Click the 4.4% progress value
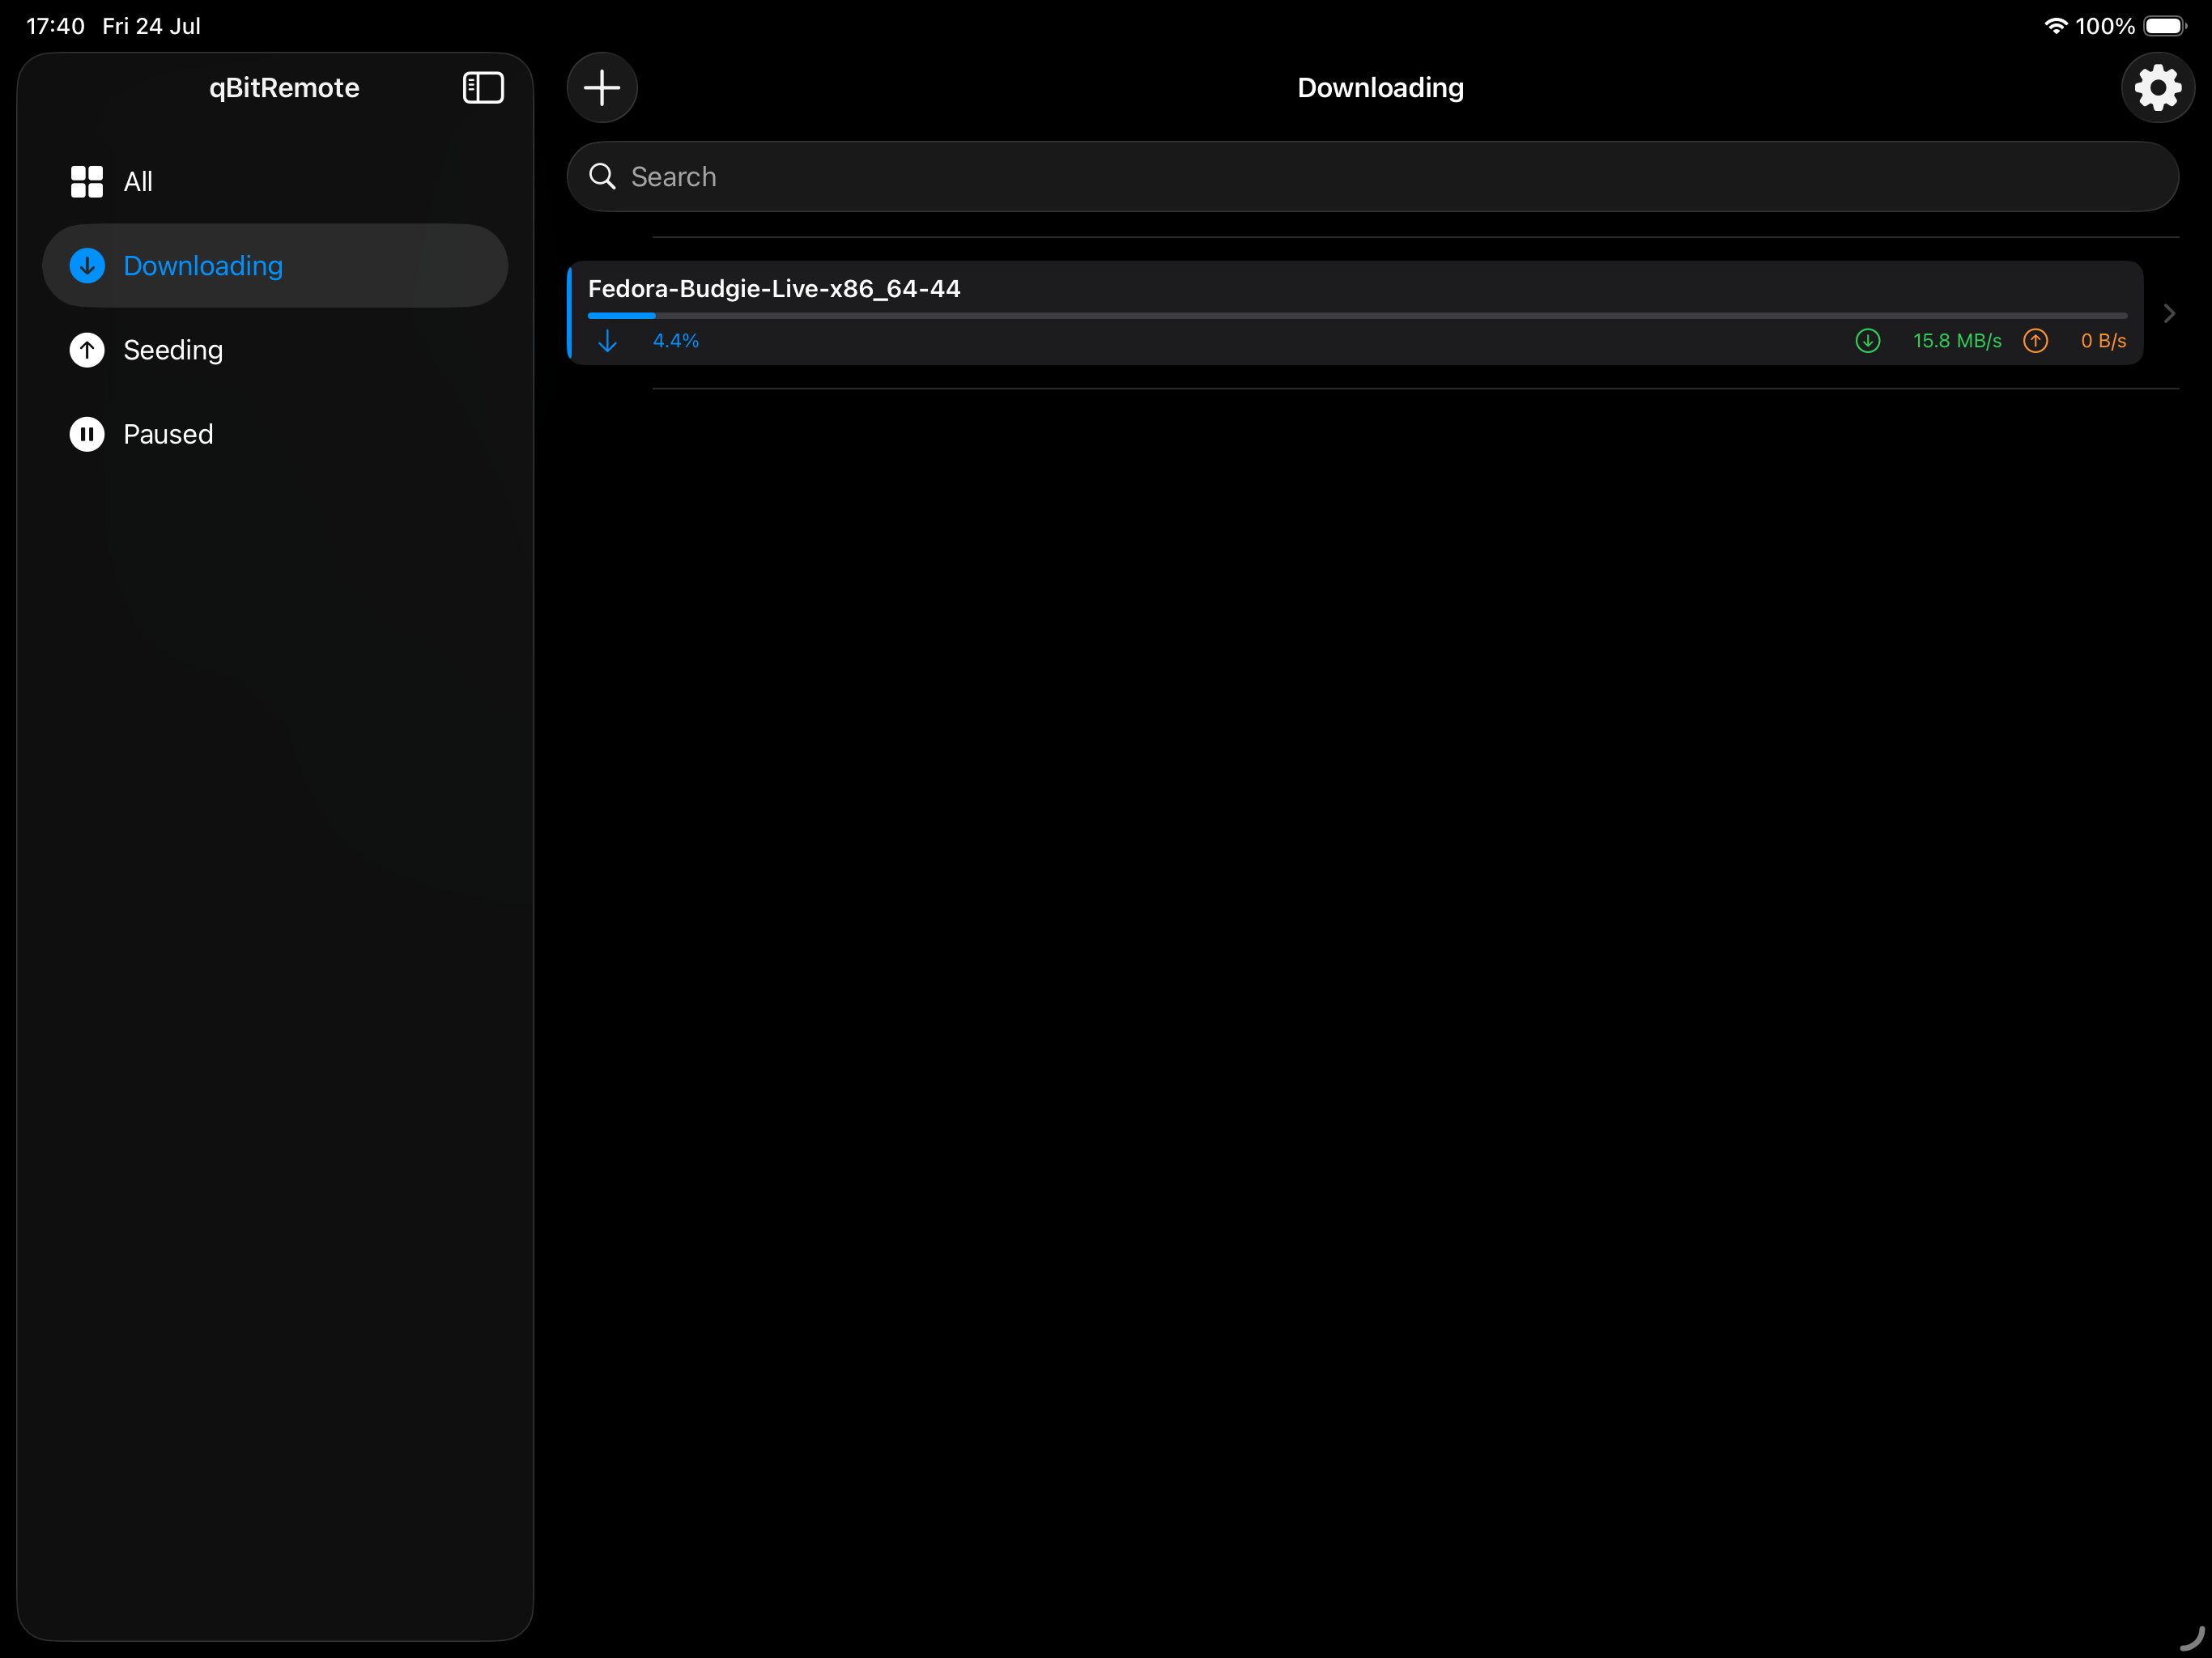This screenshot has height=1658, width=2212. pos(676,341)
